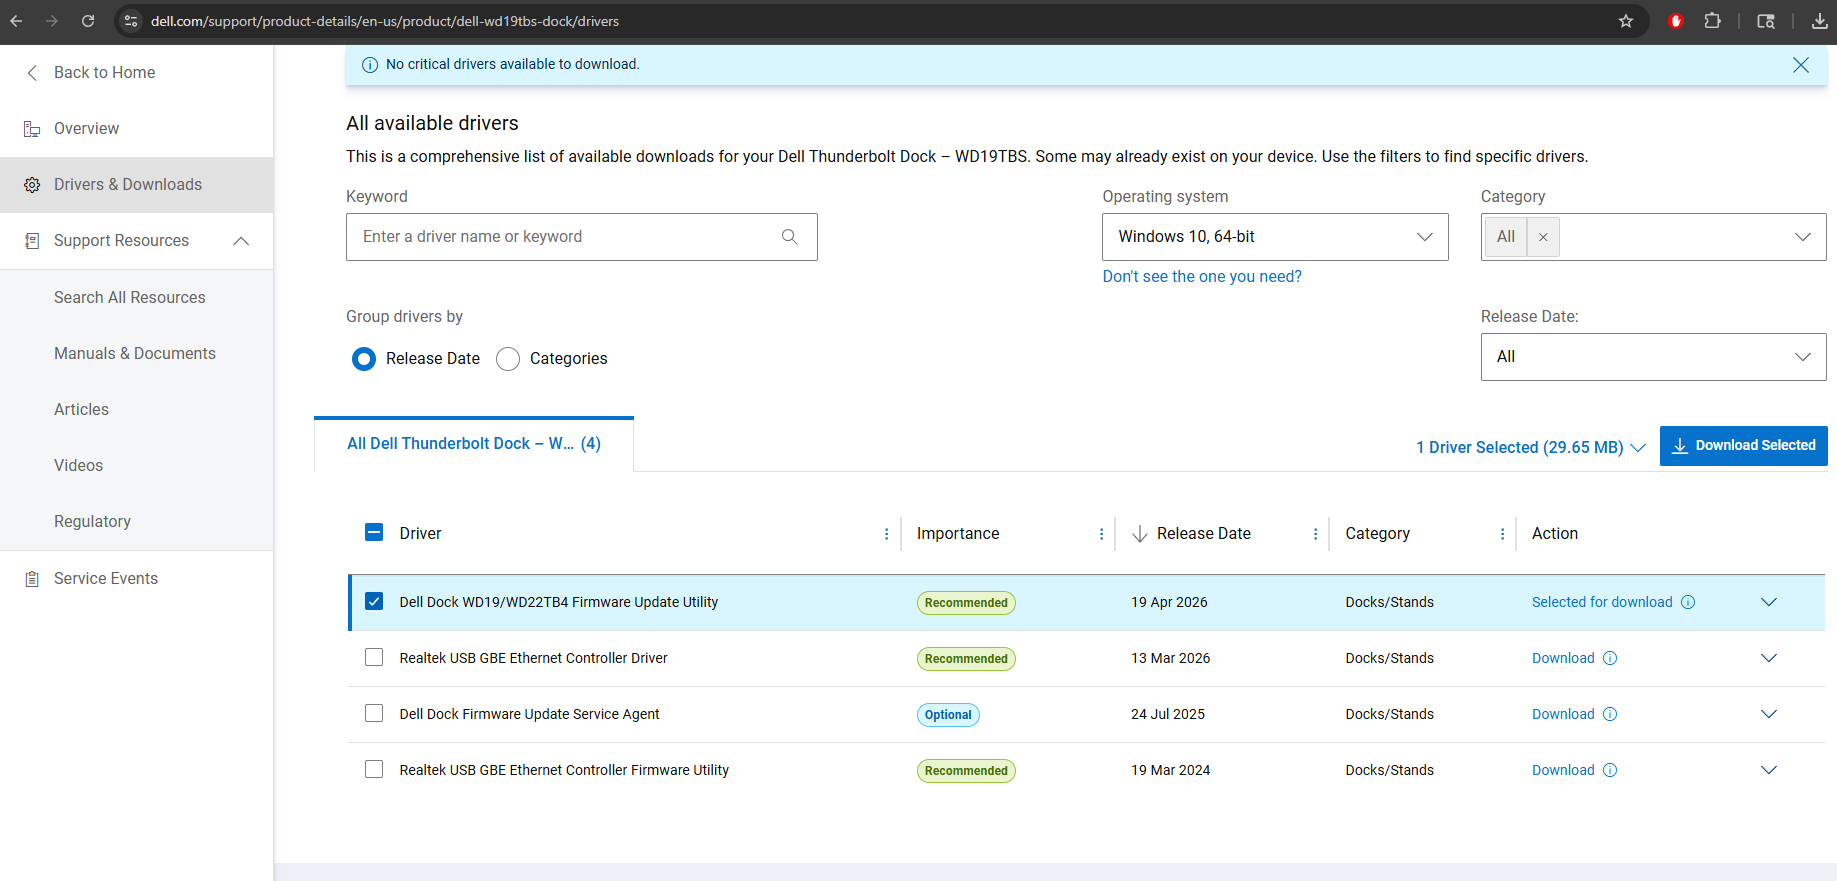The width and height of the screenshot is (1837, 881).
Task: Click the Service Events clipboard icon
Action: 32,579
